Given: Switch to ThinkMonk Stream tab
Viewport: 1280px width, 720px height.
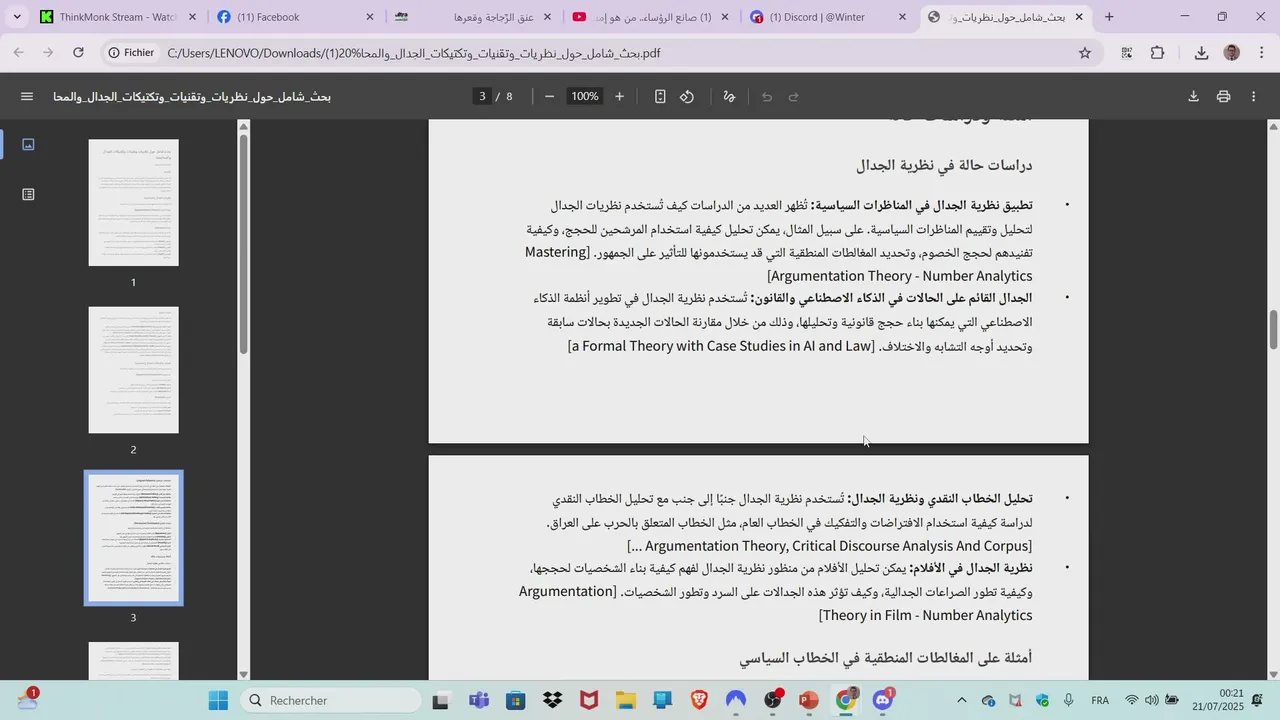Looking at the screenshot, I should (118, 17).
